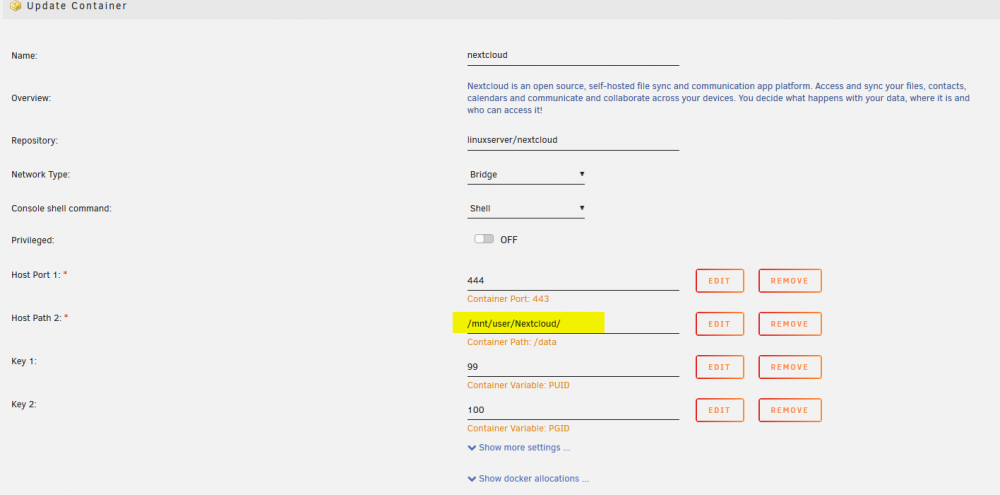Viewport: 1000px width, 495px height.
Task: Click the Container Variable: PGID text
Action: tap(518, 429)
